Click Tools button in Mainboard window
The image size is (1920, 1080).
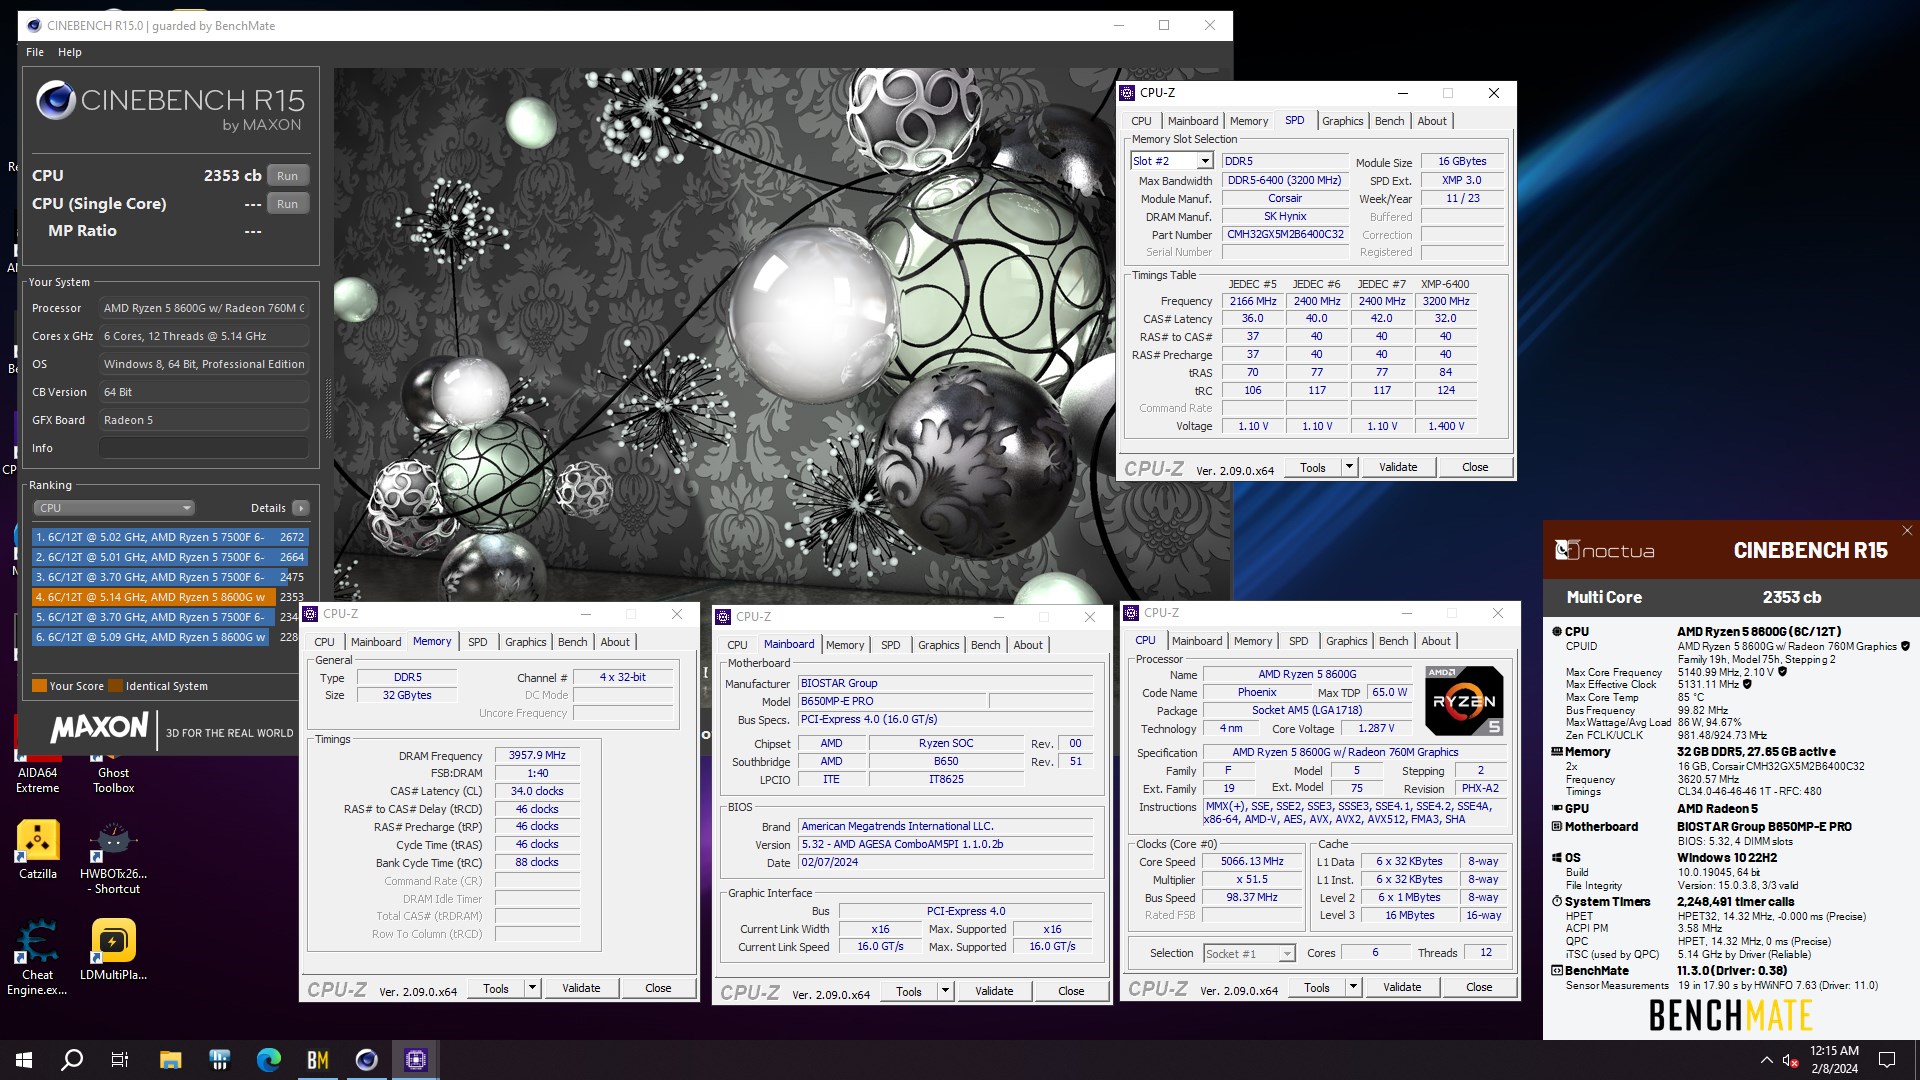909,991
